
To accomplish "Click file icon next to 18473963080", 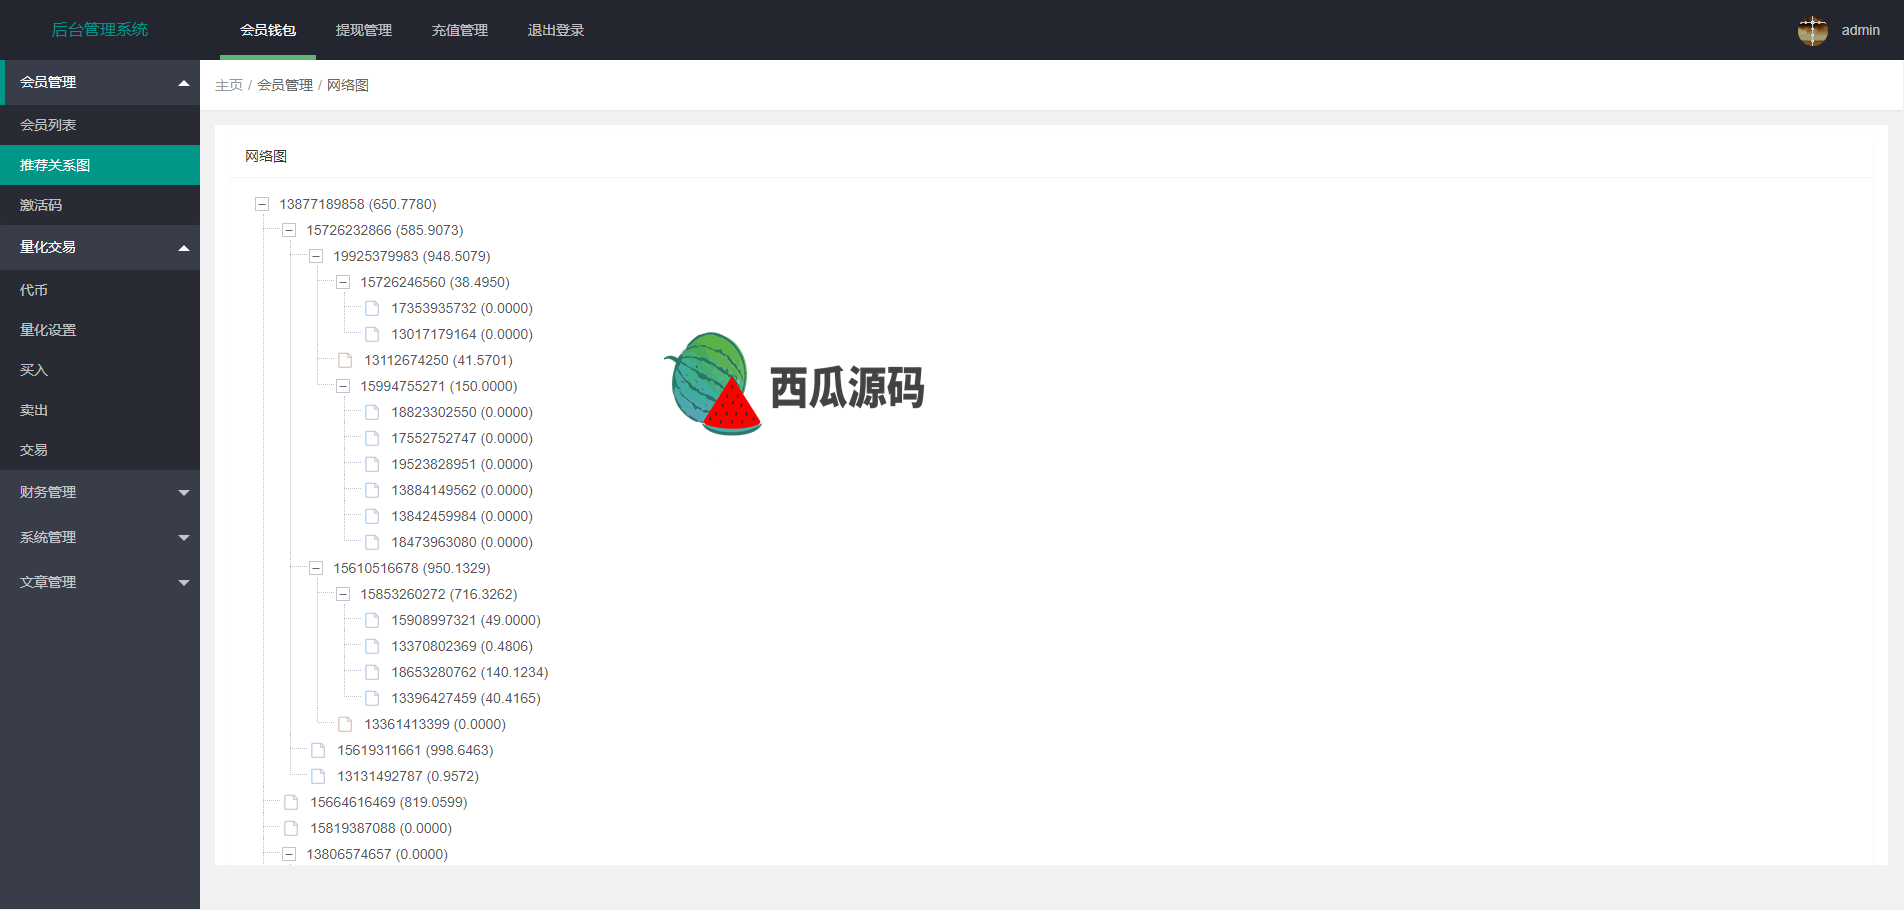I will [x=372, y=542].
